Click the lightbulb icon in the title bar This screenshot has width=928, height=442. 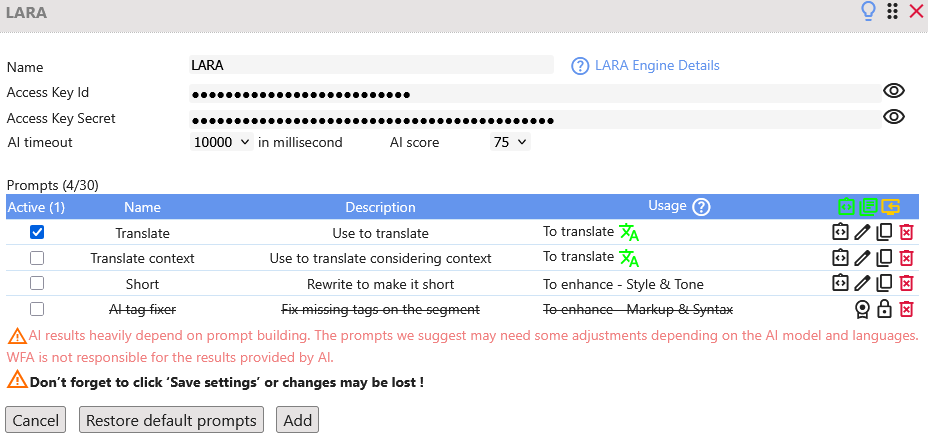point(868,11)
